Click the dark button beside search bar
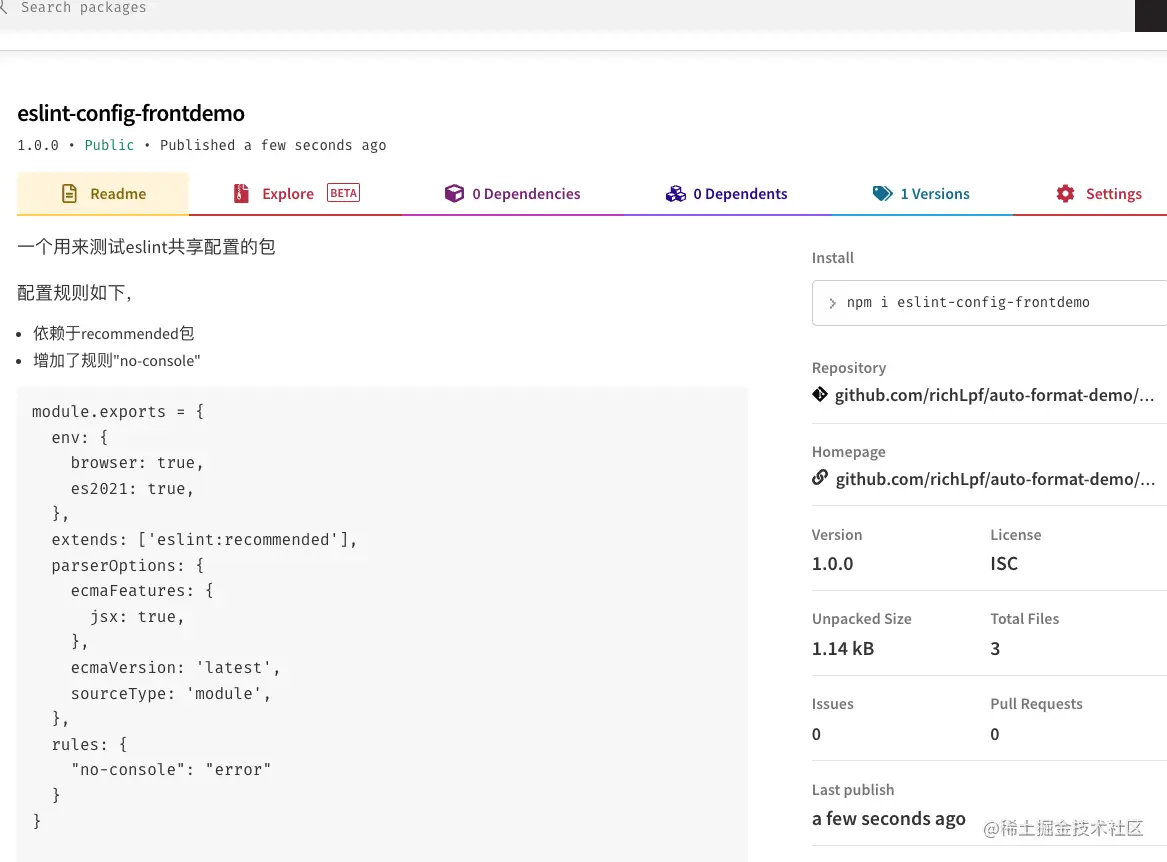This screenshot has width=1167, height=862. 1151,15
